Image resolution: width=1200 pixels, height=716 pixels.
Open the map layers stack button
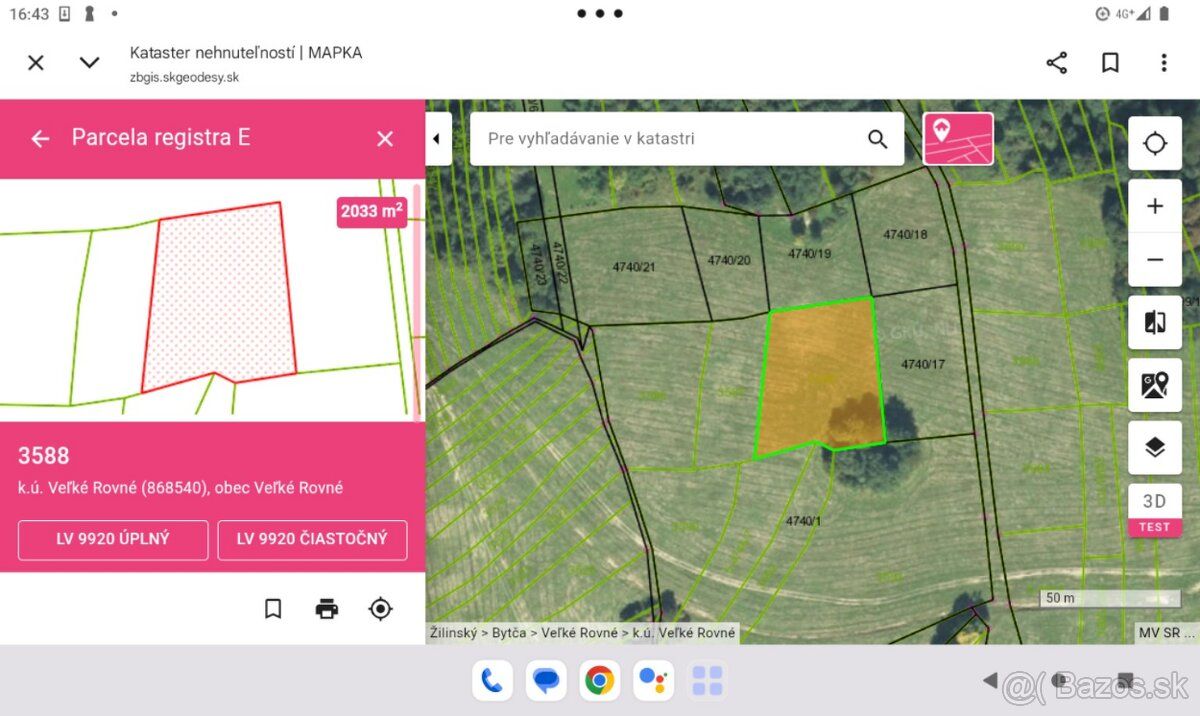tap(1155, 447)
